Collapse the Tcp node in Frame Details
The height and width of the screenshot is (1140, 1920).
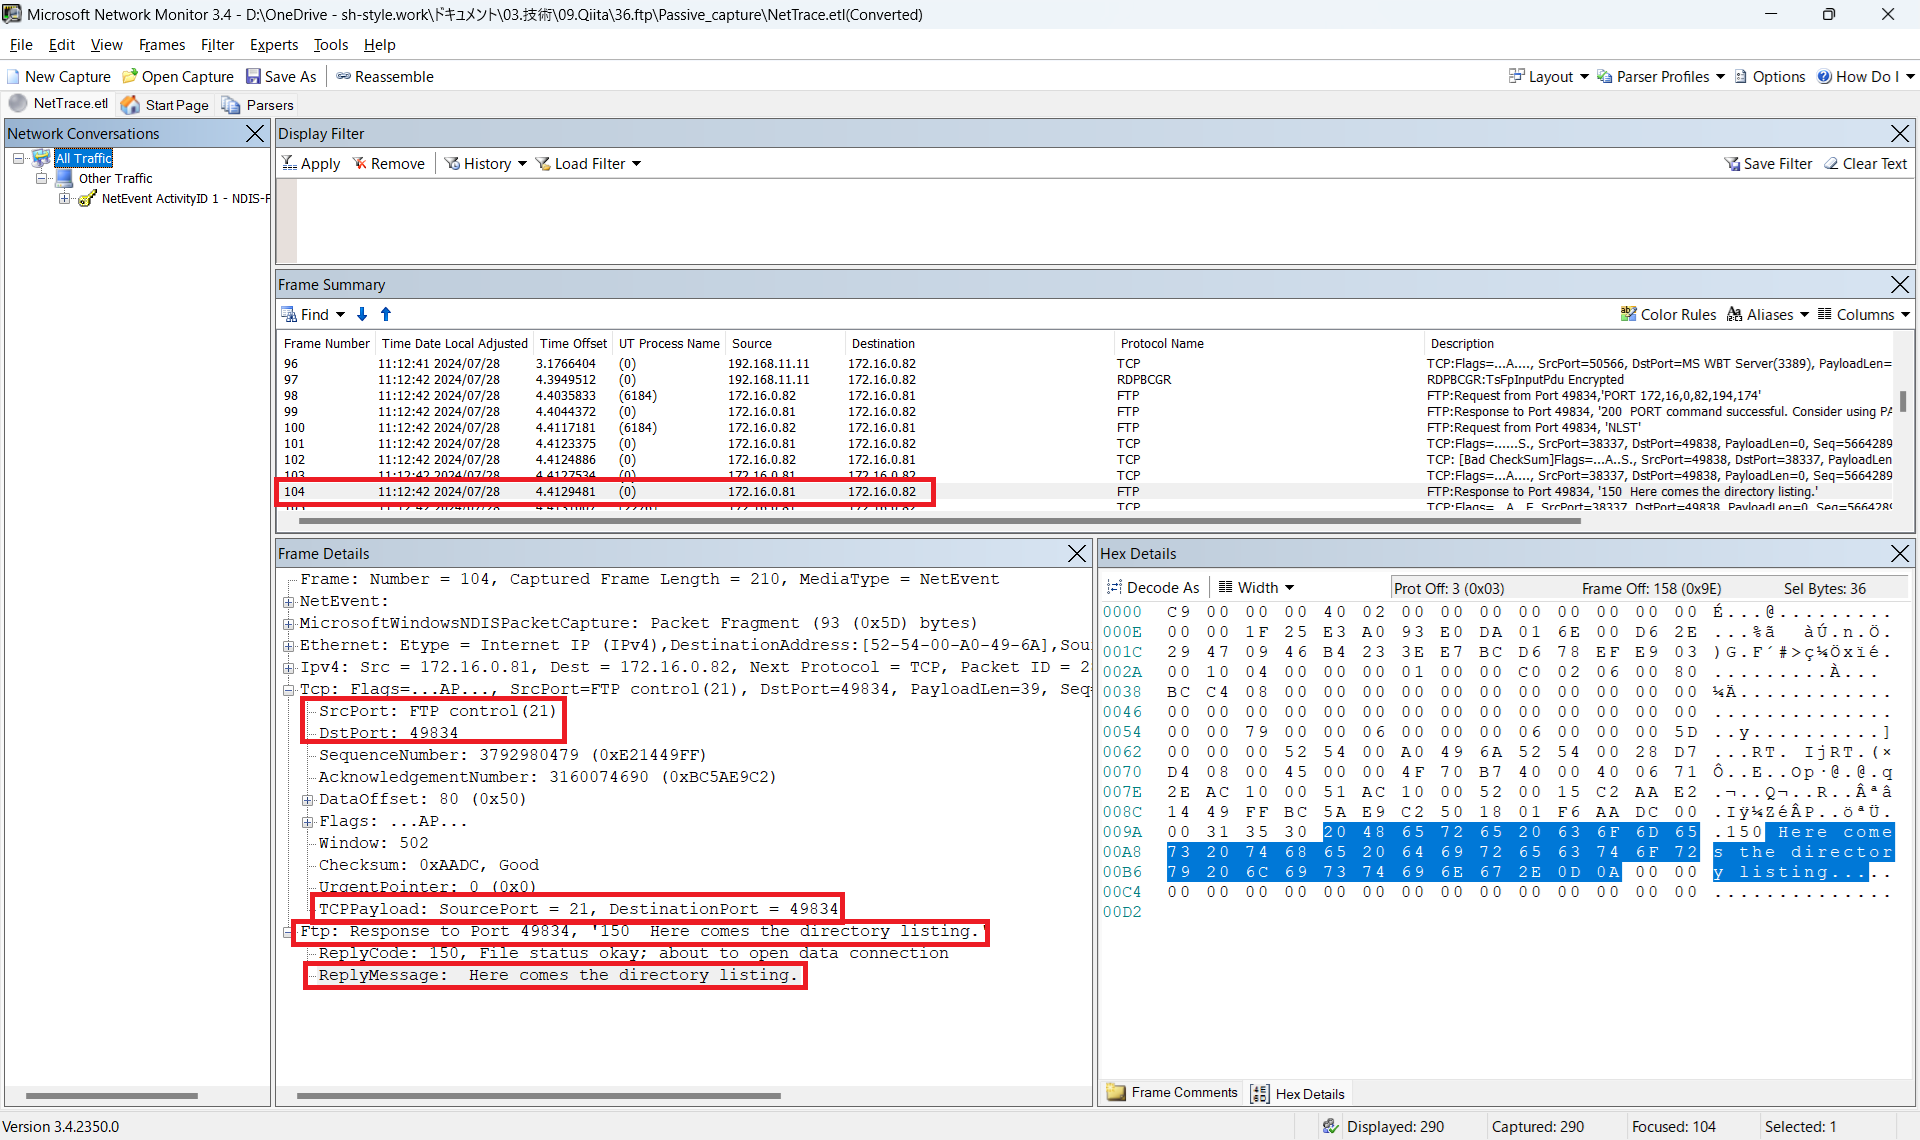coord(289,690)
